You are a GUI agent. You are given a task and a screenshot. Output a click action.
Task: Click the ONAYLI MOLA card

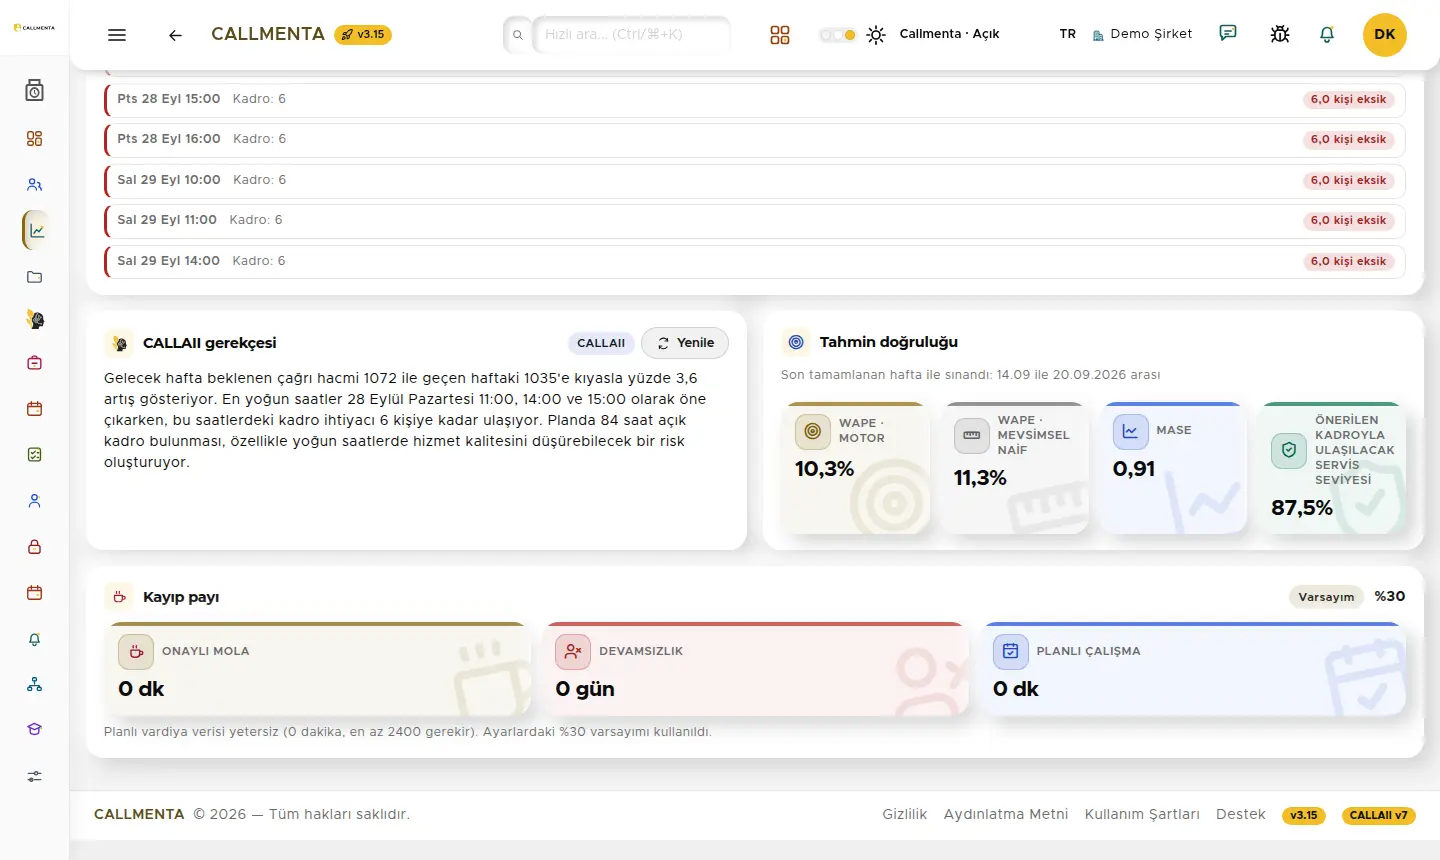[x=317, y=669]
